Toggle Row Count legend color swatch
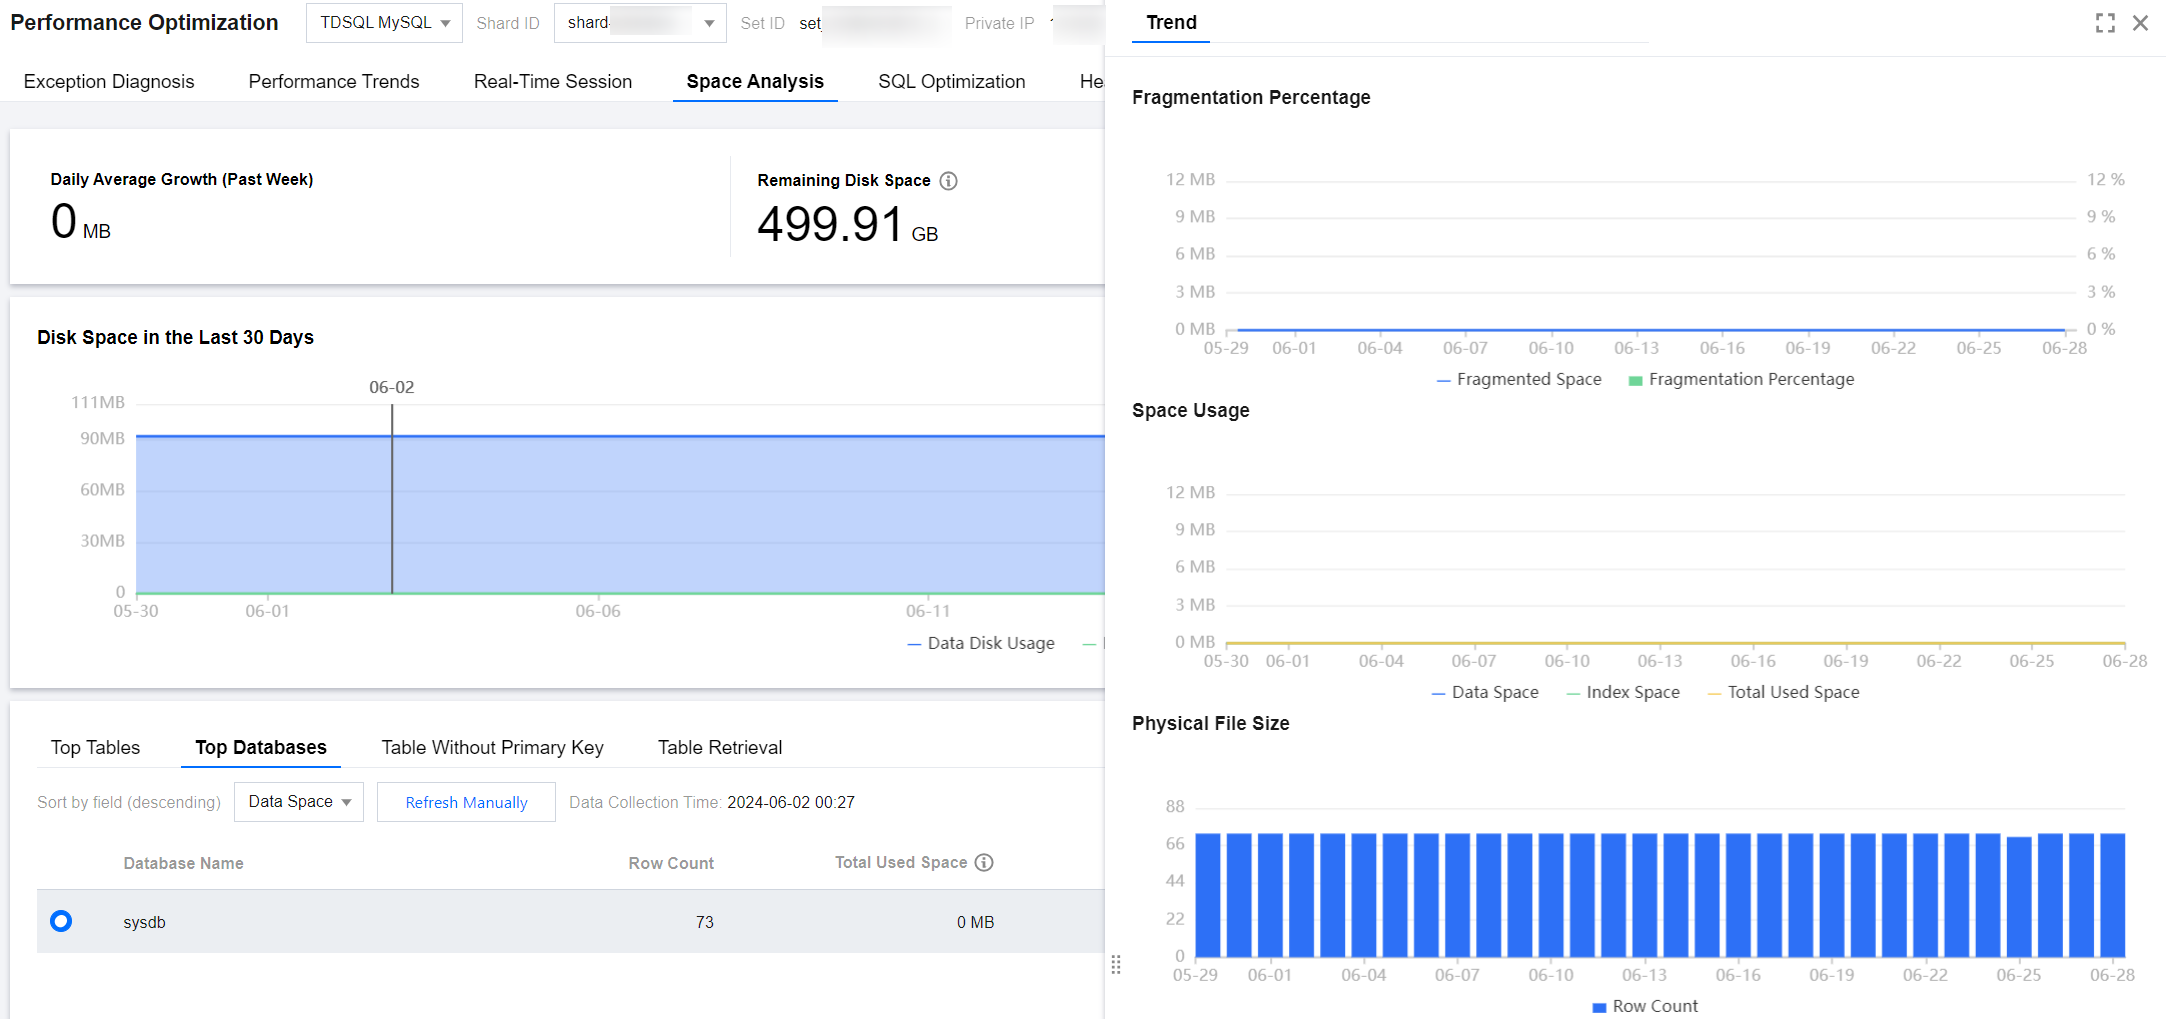Viewport: 2166px width, 1019px height. pos(1599,1007)
